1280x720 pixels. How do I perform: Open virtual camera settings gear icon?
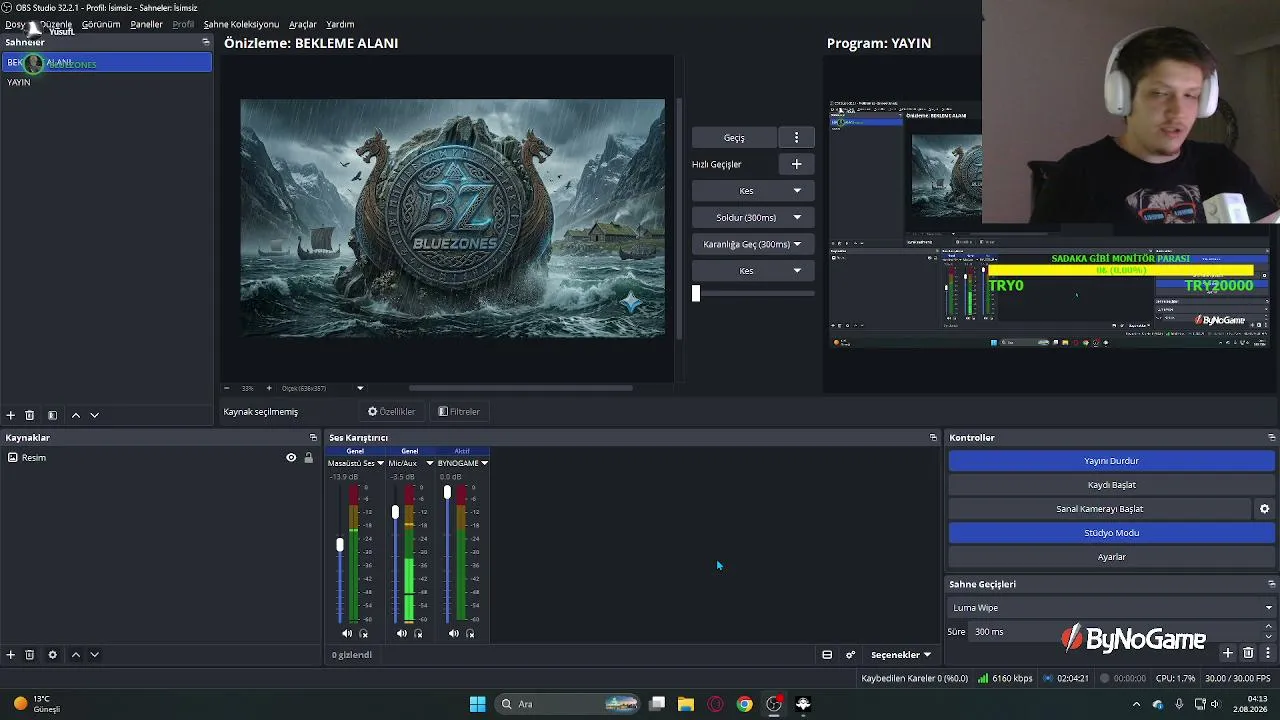[x=1265, y=509]
